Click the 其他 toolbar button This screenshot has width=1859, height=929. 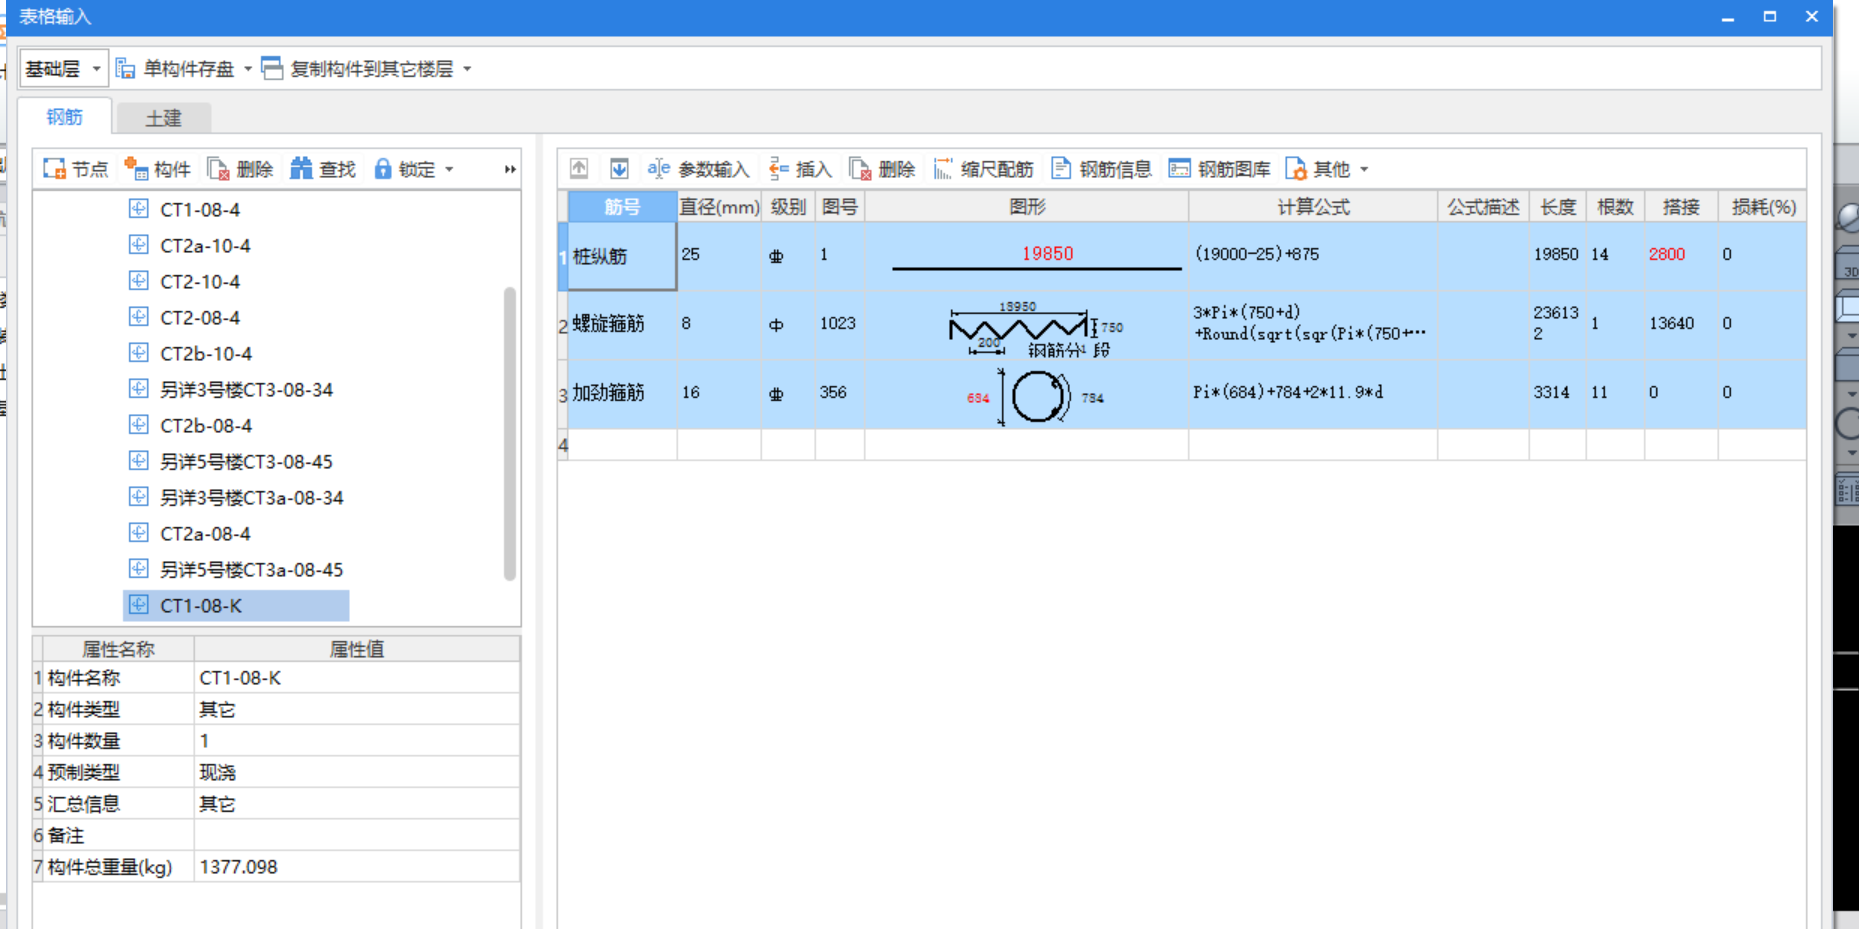[1318, 169]
